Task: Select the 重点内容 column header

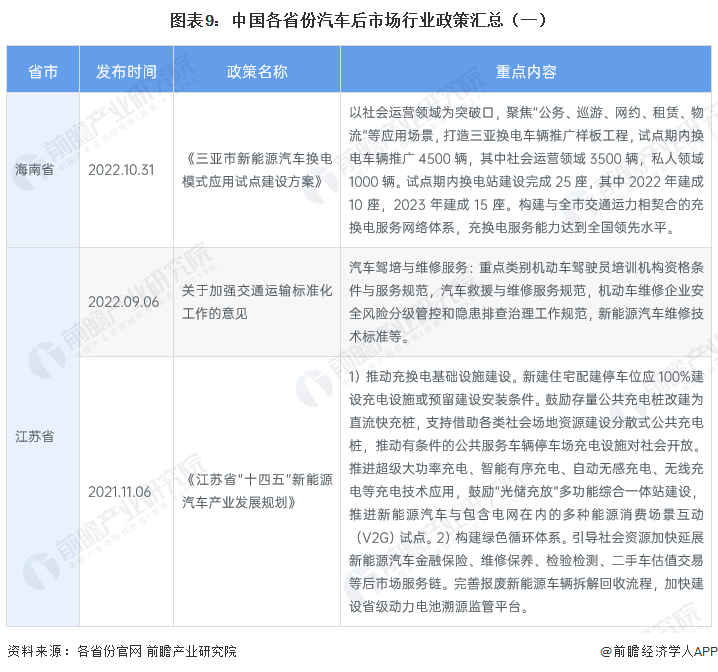Action: 526,71
